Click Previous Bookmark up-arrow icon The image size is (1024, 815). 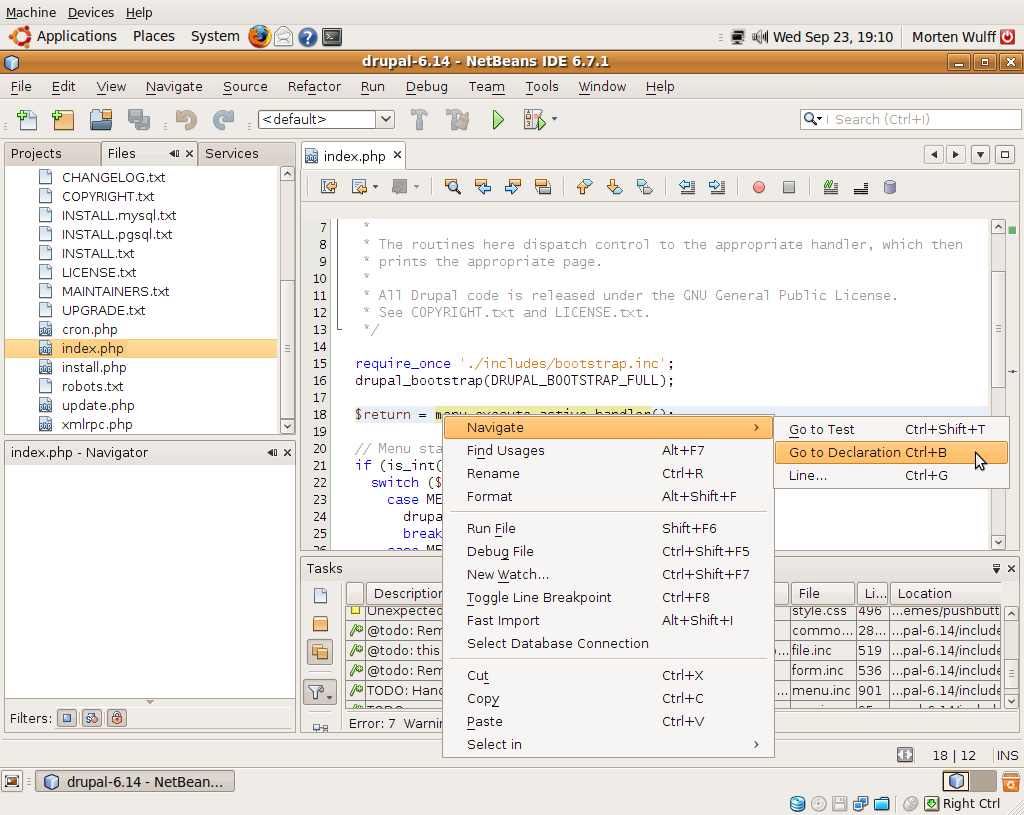tap(584, 187)
